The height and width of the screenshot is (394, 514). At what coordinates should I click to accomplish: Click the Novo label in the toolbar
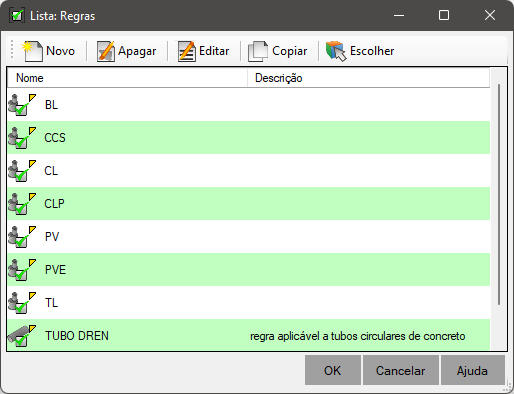click(61, 51)
